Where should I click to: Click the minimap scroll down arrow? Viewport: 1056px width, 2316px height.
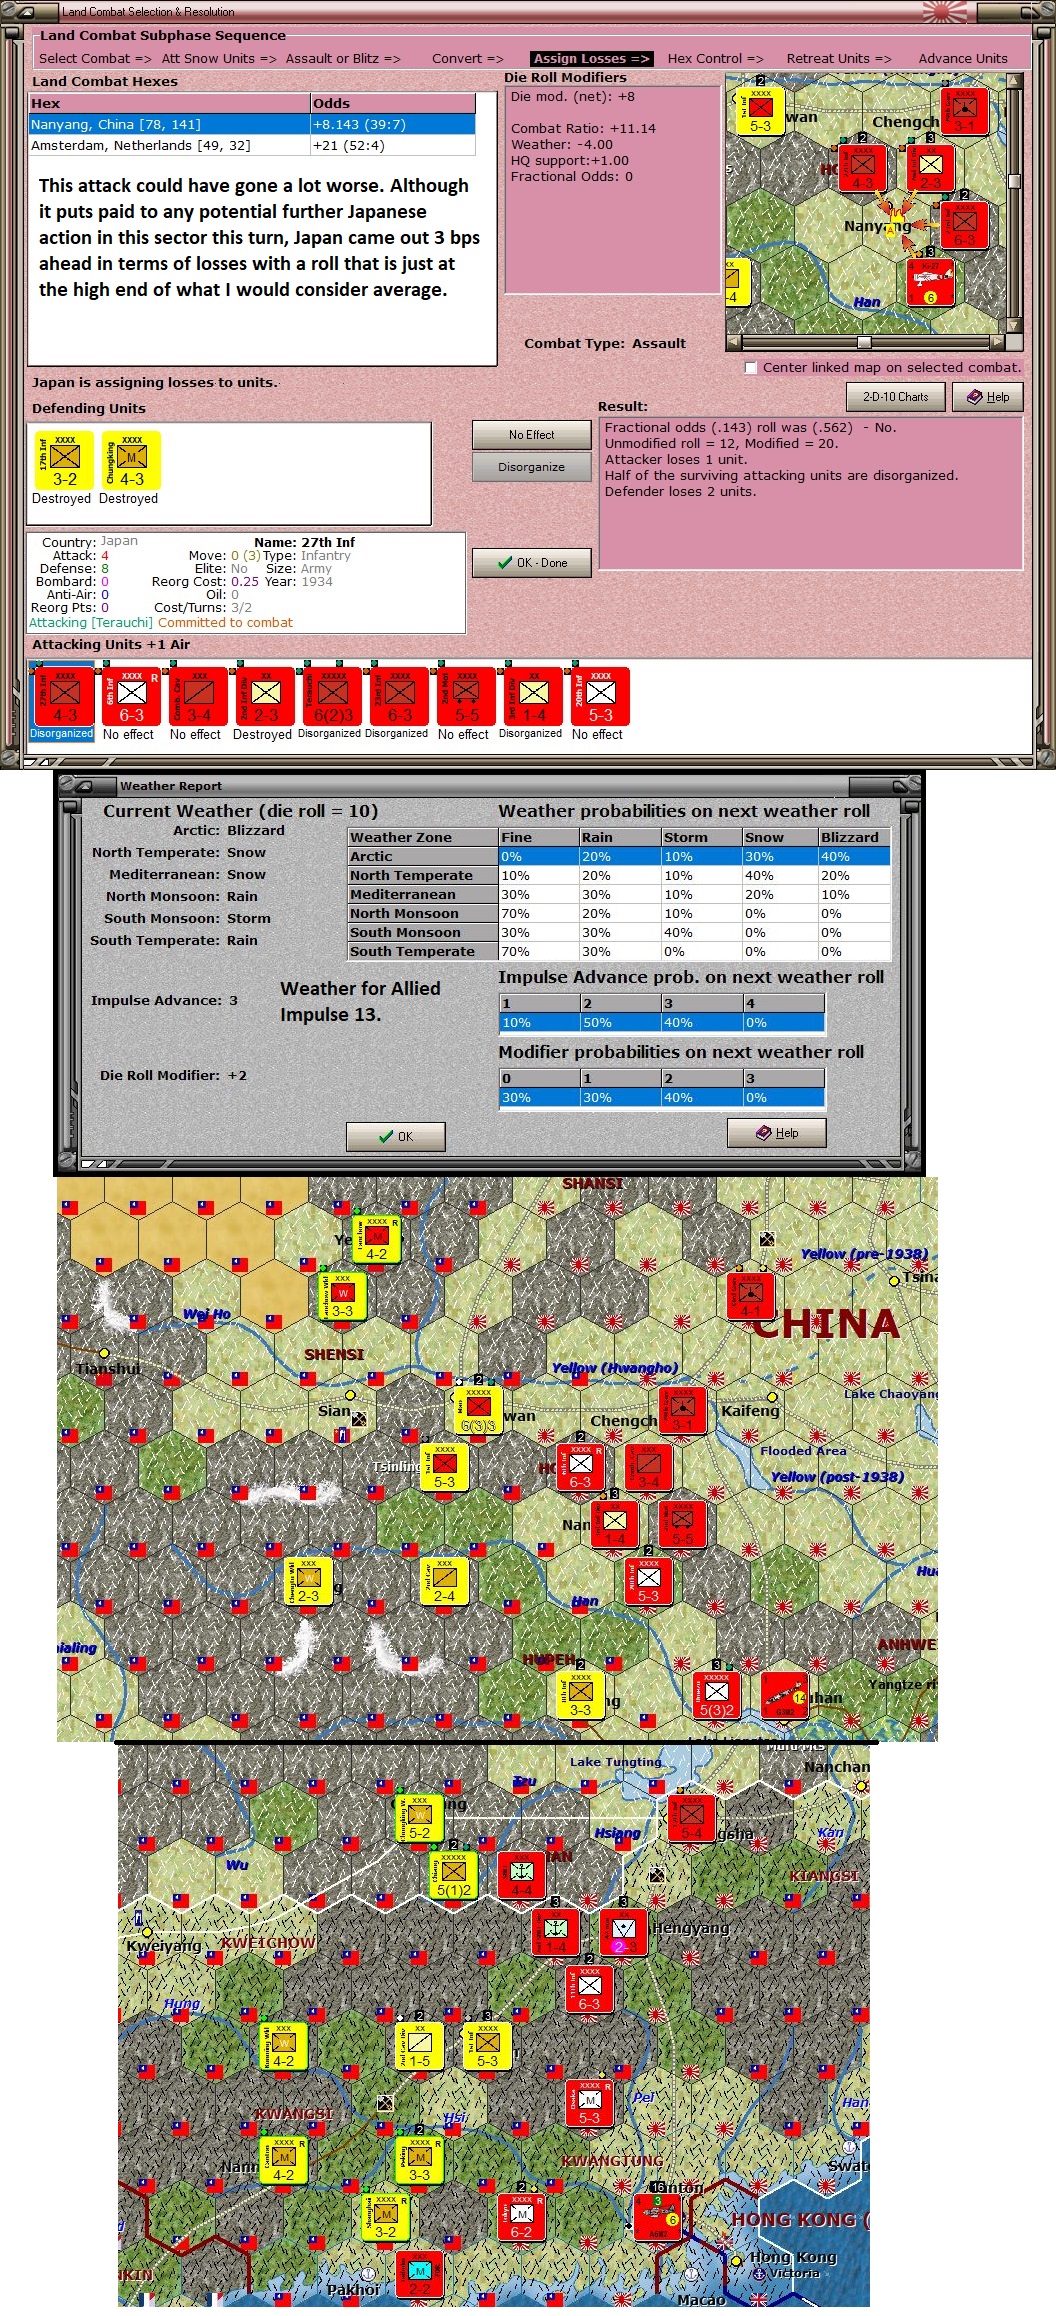(x=1014, y=326)
